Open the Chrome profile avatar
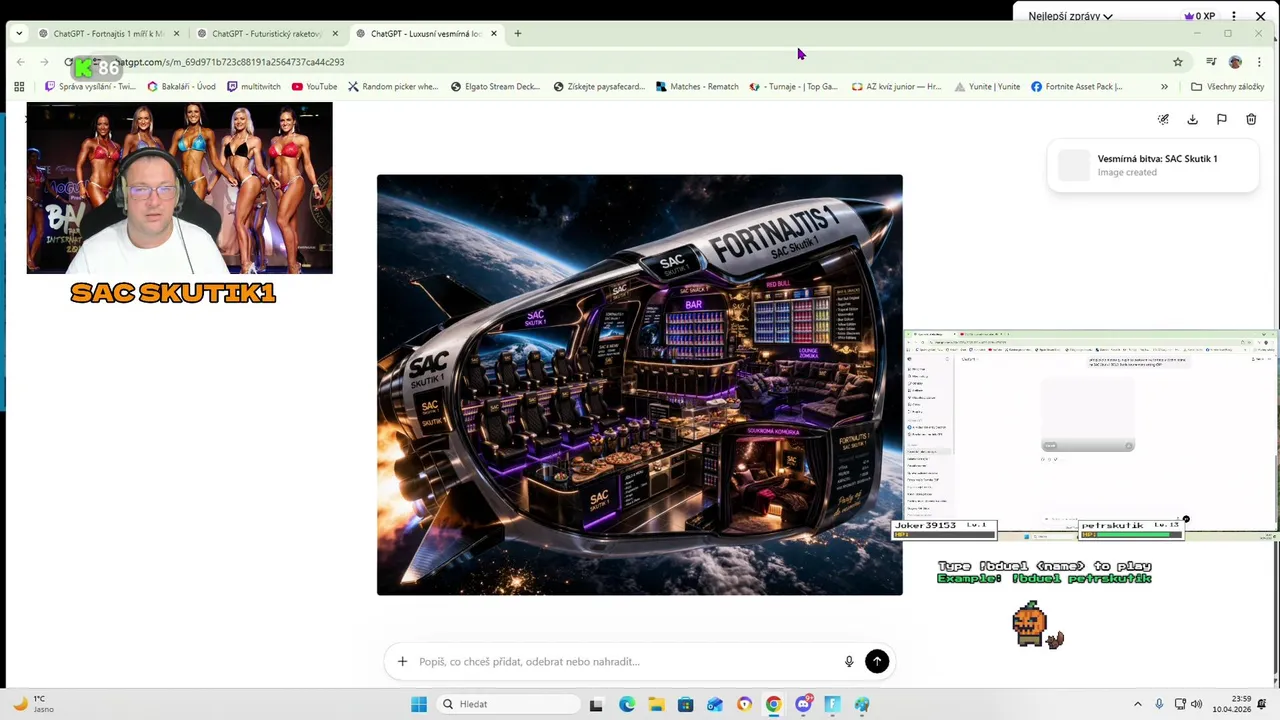This screenshot has width=1280, height=720. tap(1235, 62)
